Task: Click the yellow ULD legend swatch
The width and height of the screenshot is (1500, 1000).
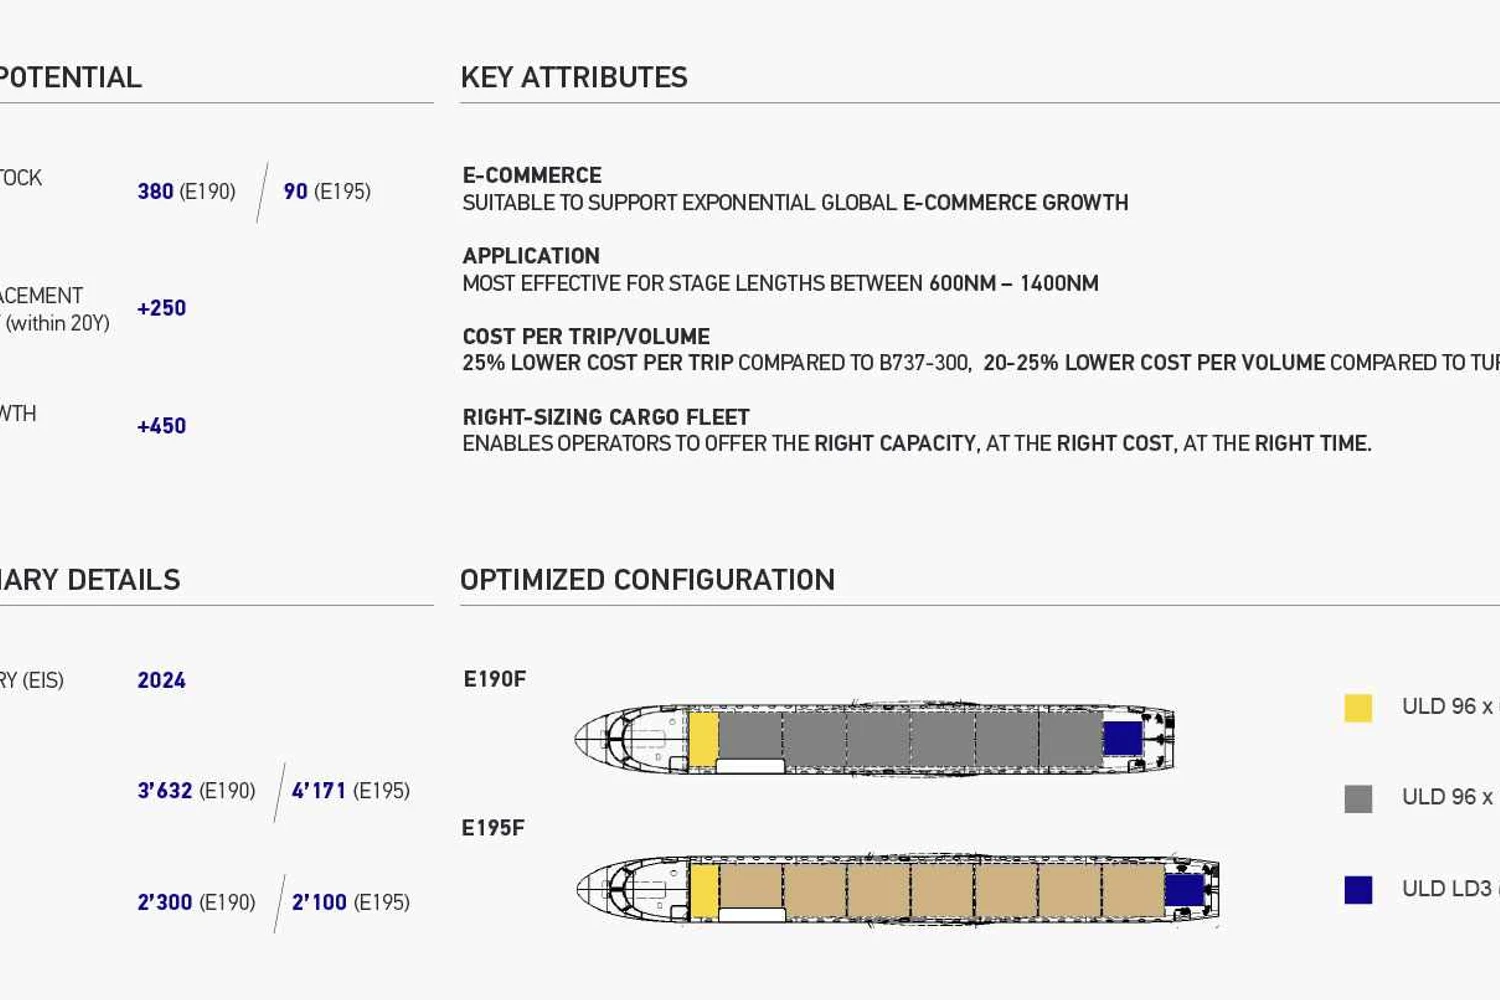Action: pos(1358,708)
